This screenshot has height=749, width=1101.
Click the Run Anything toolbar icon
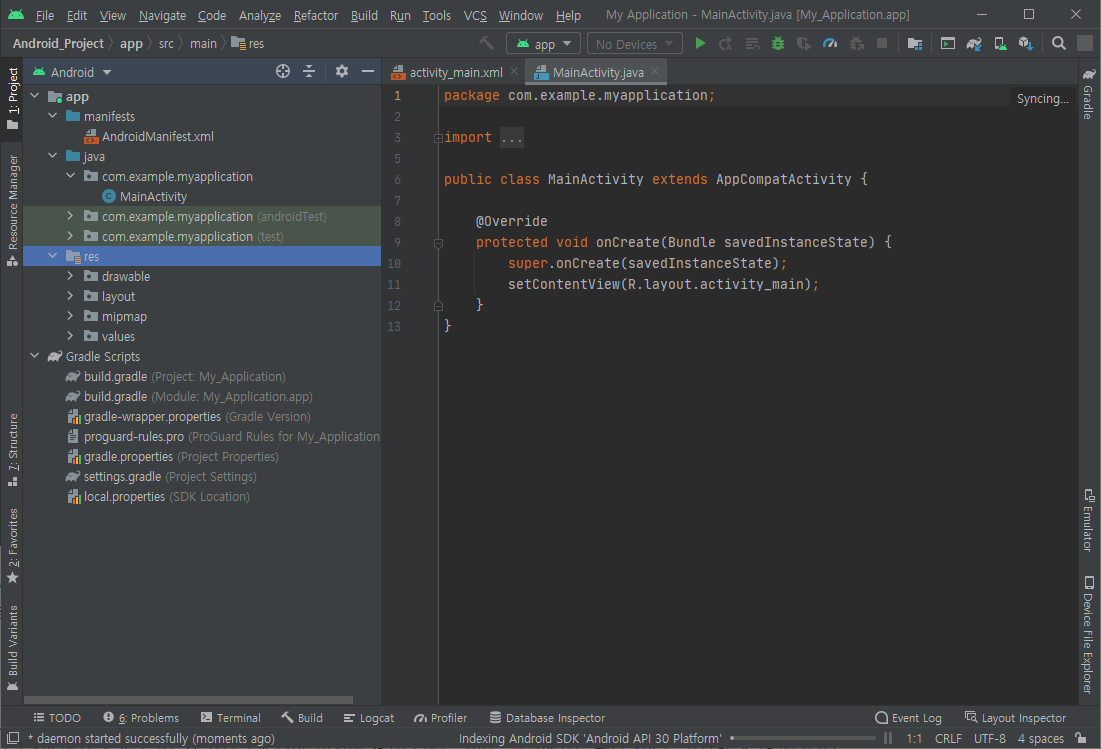pos(948,44)
